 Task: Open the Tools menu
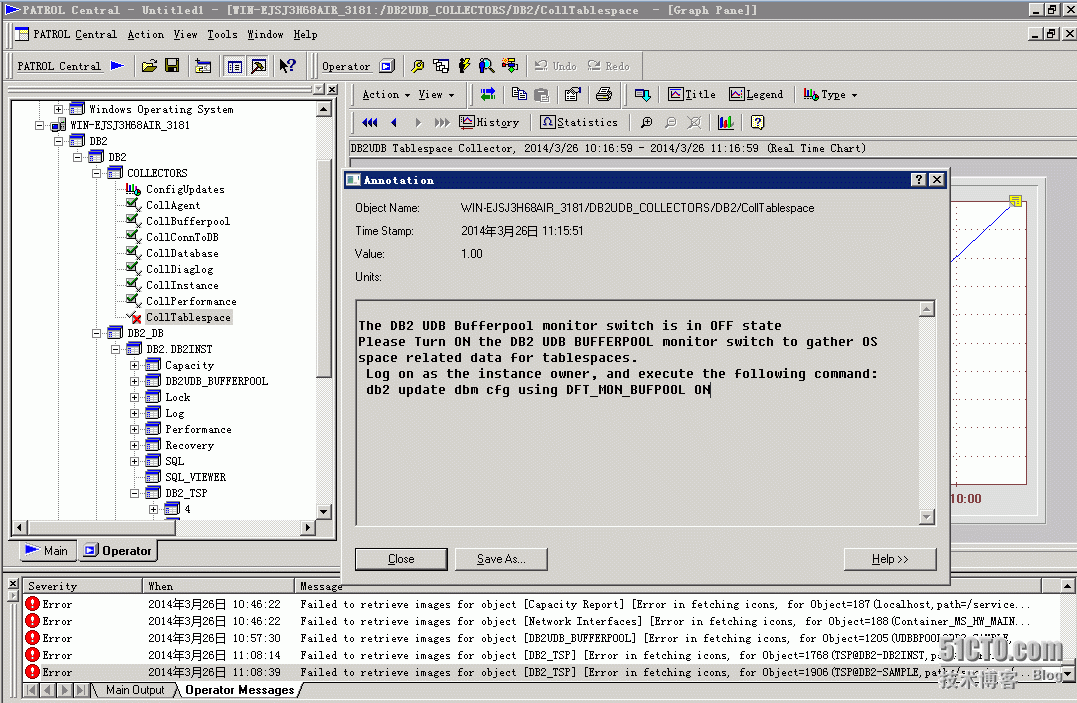(223, 34)
